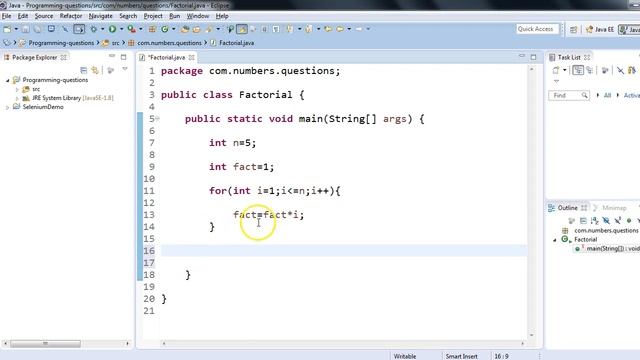Click the Open Perspective icon

[573, 29]
